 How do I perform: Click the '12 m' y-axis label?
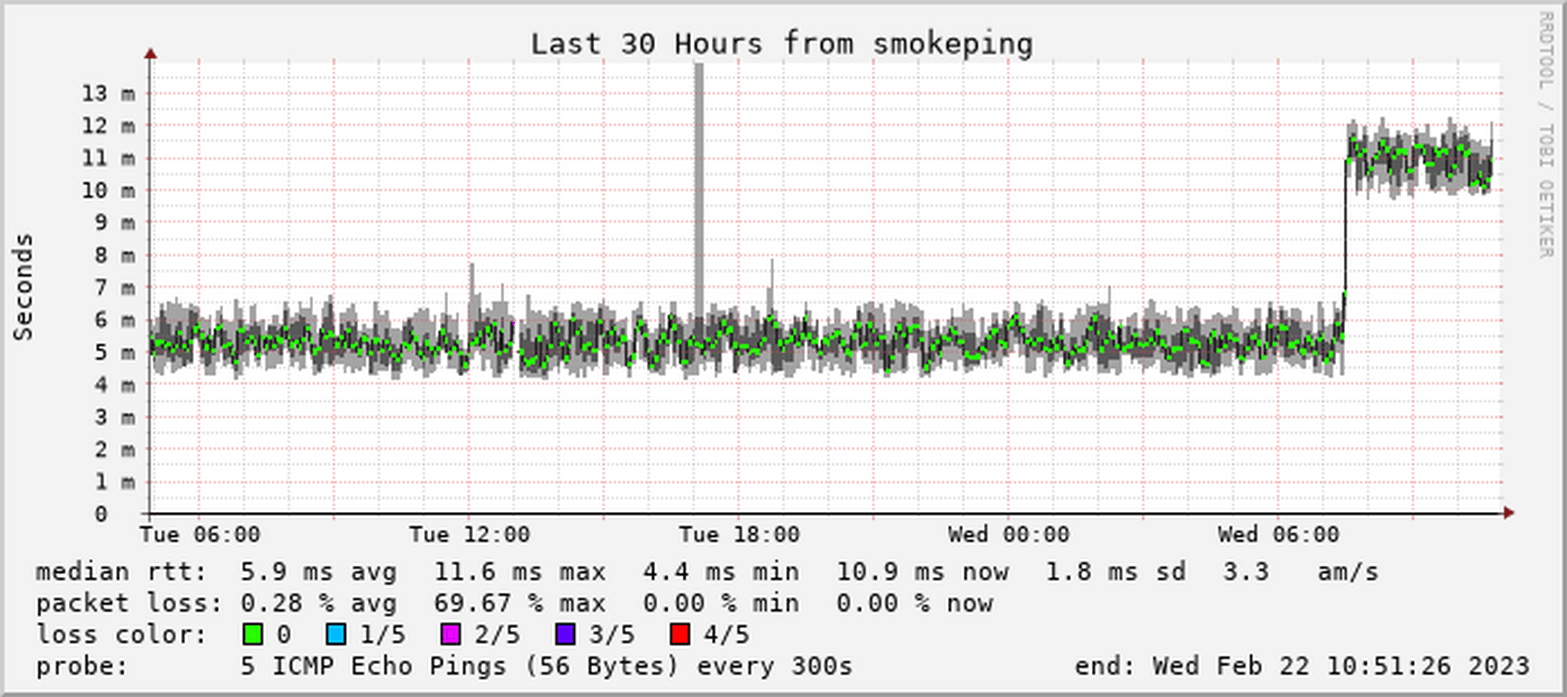[x=108, y=125]
